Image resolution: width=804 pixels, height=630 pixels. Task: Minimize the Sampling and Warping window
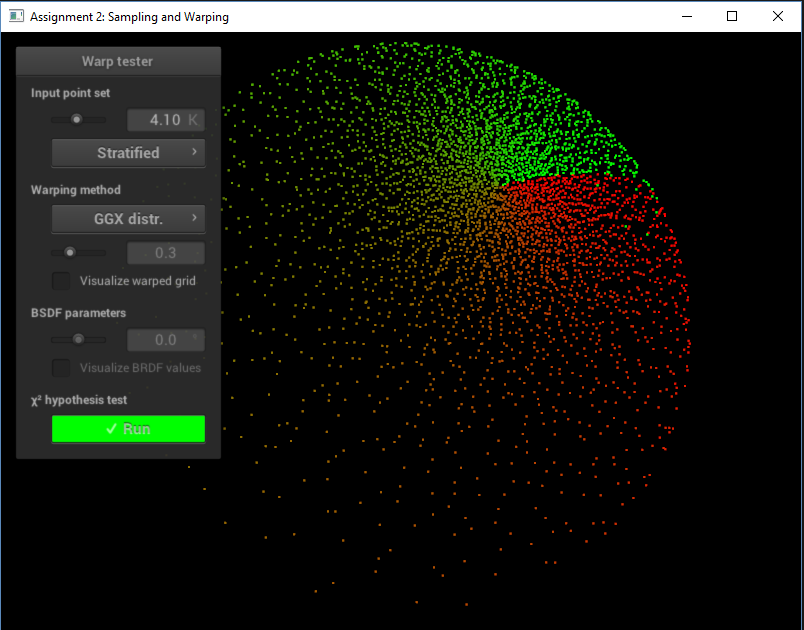tap(687, 16)
